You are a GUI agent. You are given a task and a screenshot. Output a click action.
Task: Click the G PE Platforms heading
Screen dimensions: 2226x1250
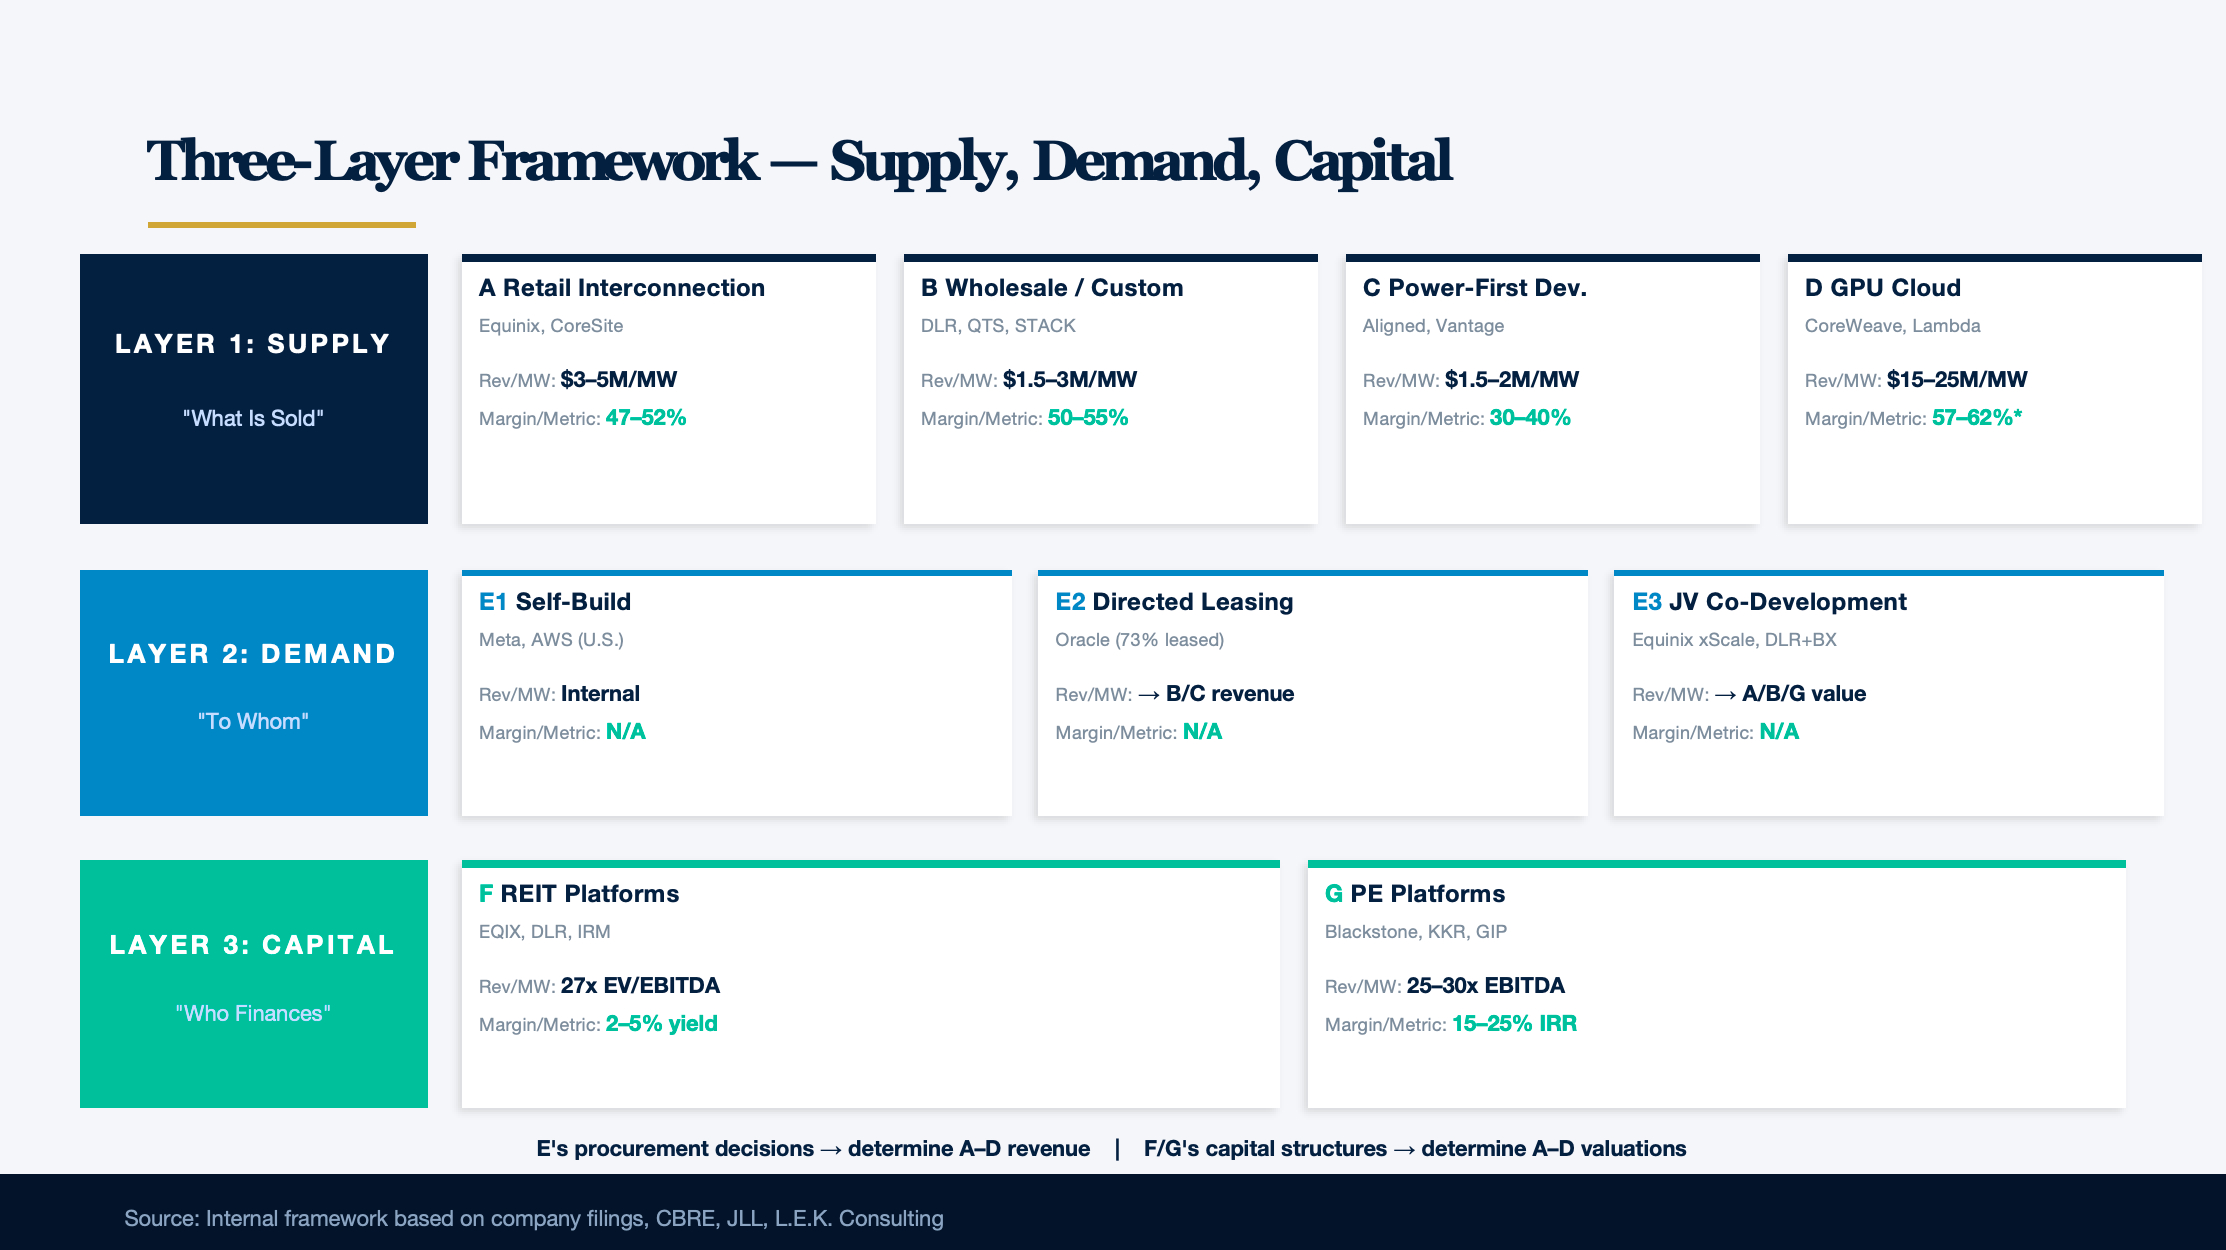point(1415,894)
